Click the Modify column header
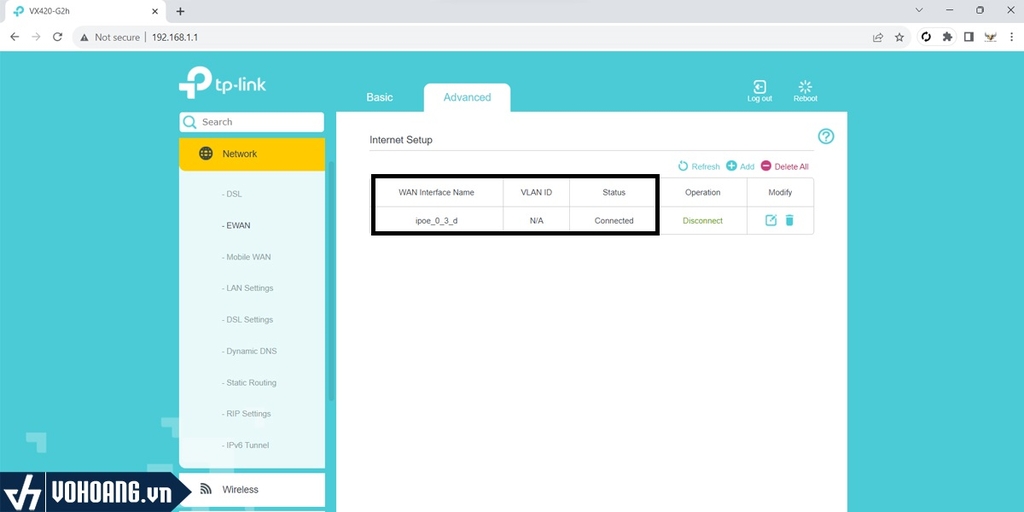The width and height of the screenshot is (1024, 512). [x=780, y=193]
